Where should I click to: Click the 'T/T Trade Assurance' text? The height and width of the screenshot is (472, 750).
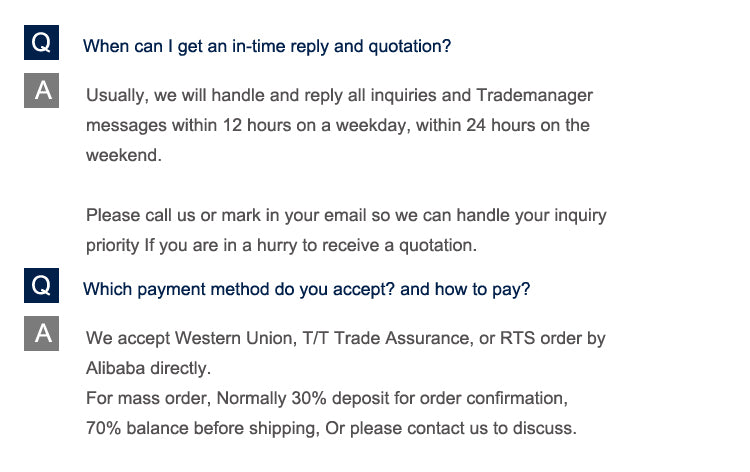(386, 338)
